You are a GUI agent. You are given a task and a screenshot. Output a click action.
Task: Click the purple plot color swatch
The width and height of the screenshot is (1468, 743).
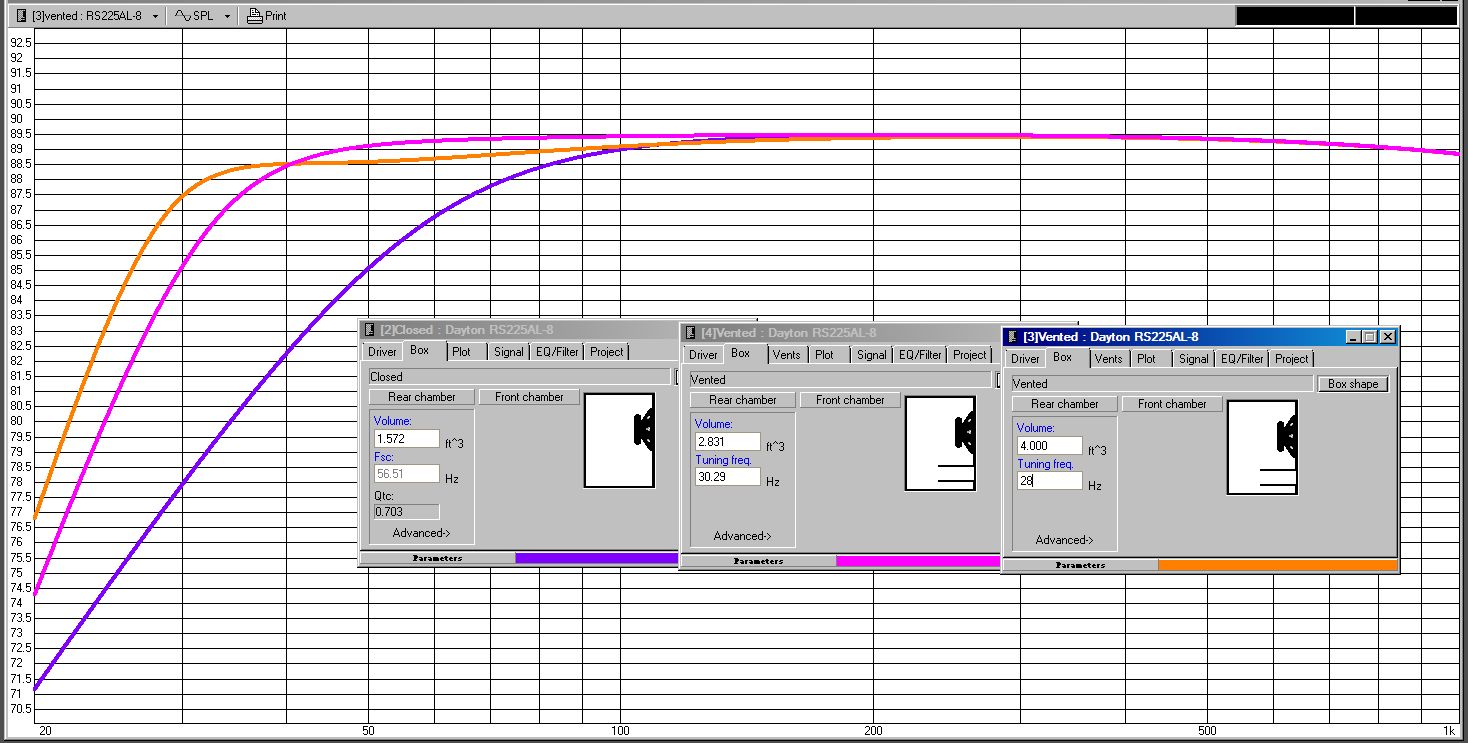[x=596, y=558]
